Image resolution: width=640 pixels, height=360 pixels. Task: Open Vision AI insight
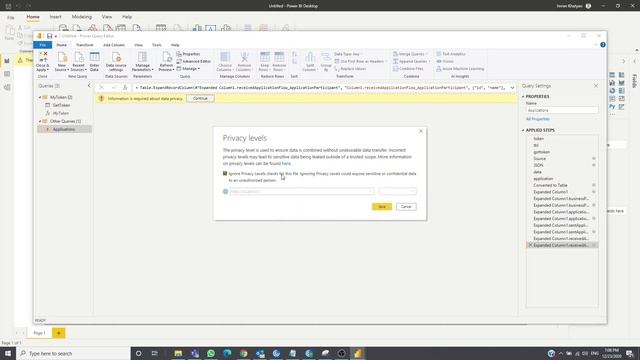coord(445,61)
